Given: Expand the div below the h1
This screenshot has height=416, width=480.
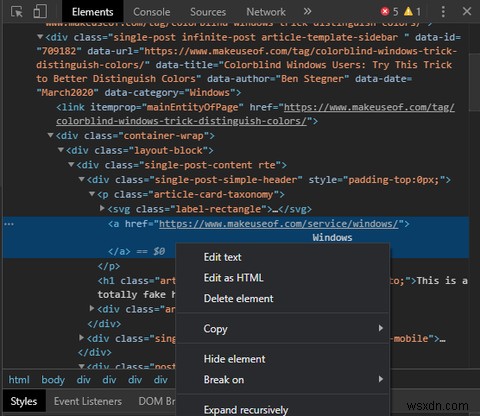Looking at the screenshot, I should (92, 309).
